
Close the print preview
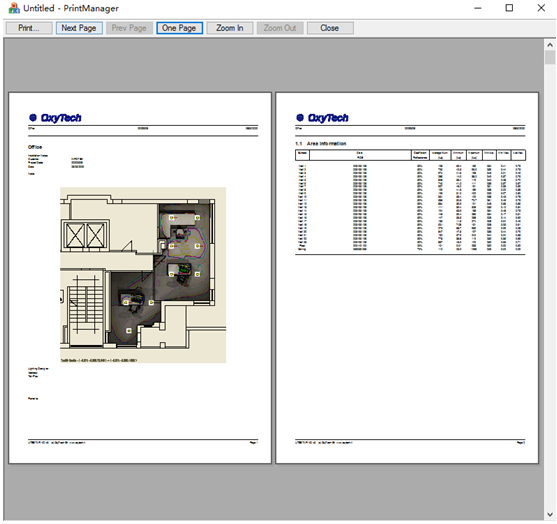pyautogui.click(x=330, y=28)
